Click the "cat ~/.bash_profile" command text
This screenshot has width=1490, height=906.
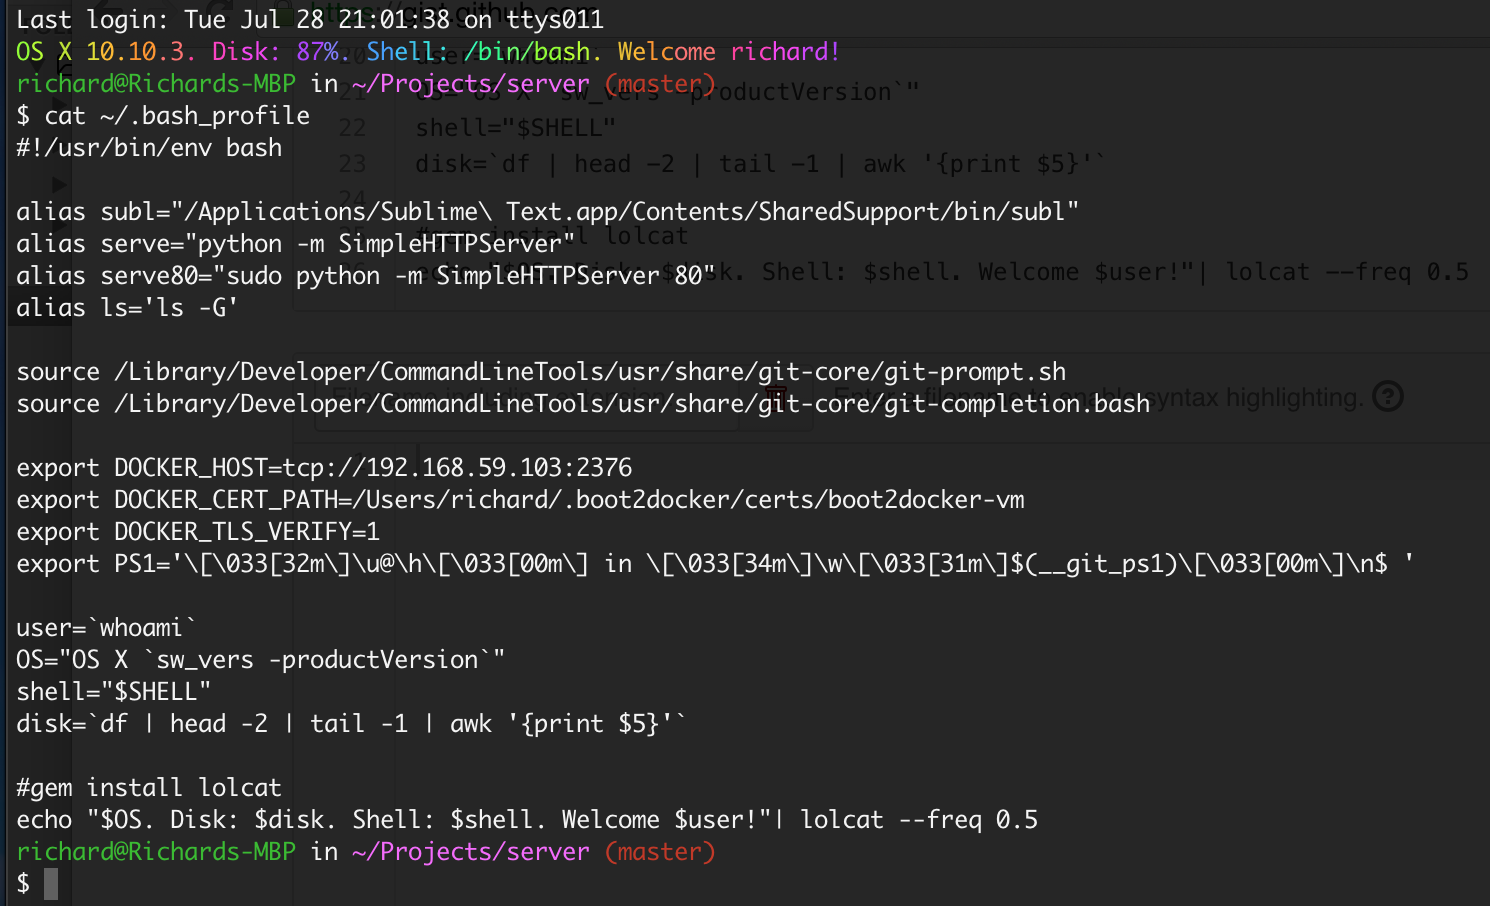177,116
